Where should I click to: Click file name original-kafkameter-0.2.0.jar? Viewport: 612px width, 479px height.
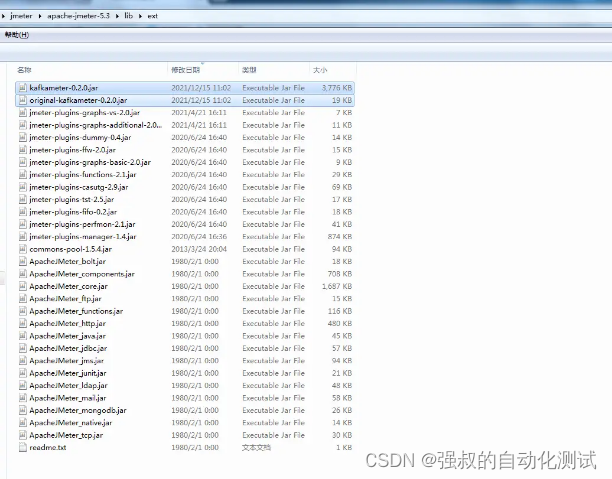coord(78,100)
